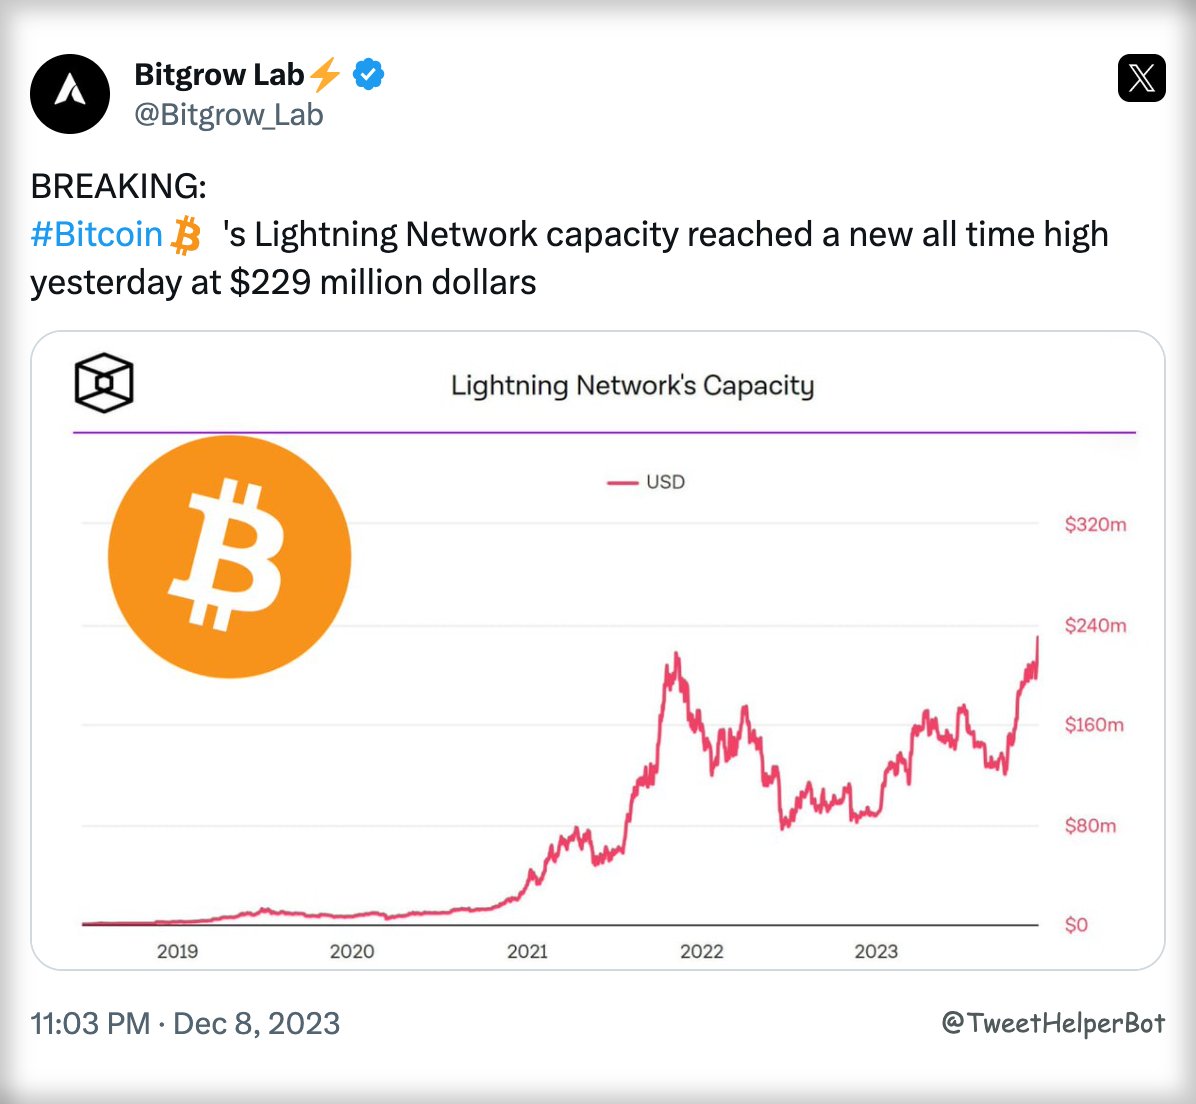1196x1104 pixels.
Task: Click the X logo in the tweet corner
Action: [x=1141, y=78]
